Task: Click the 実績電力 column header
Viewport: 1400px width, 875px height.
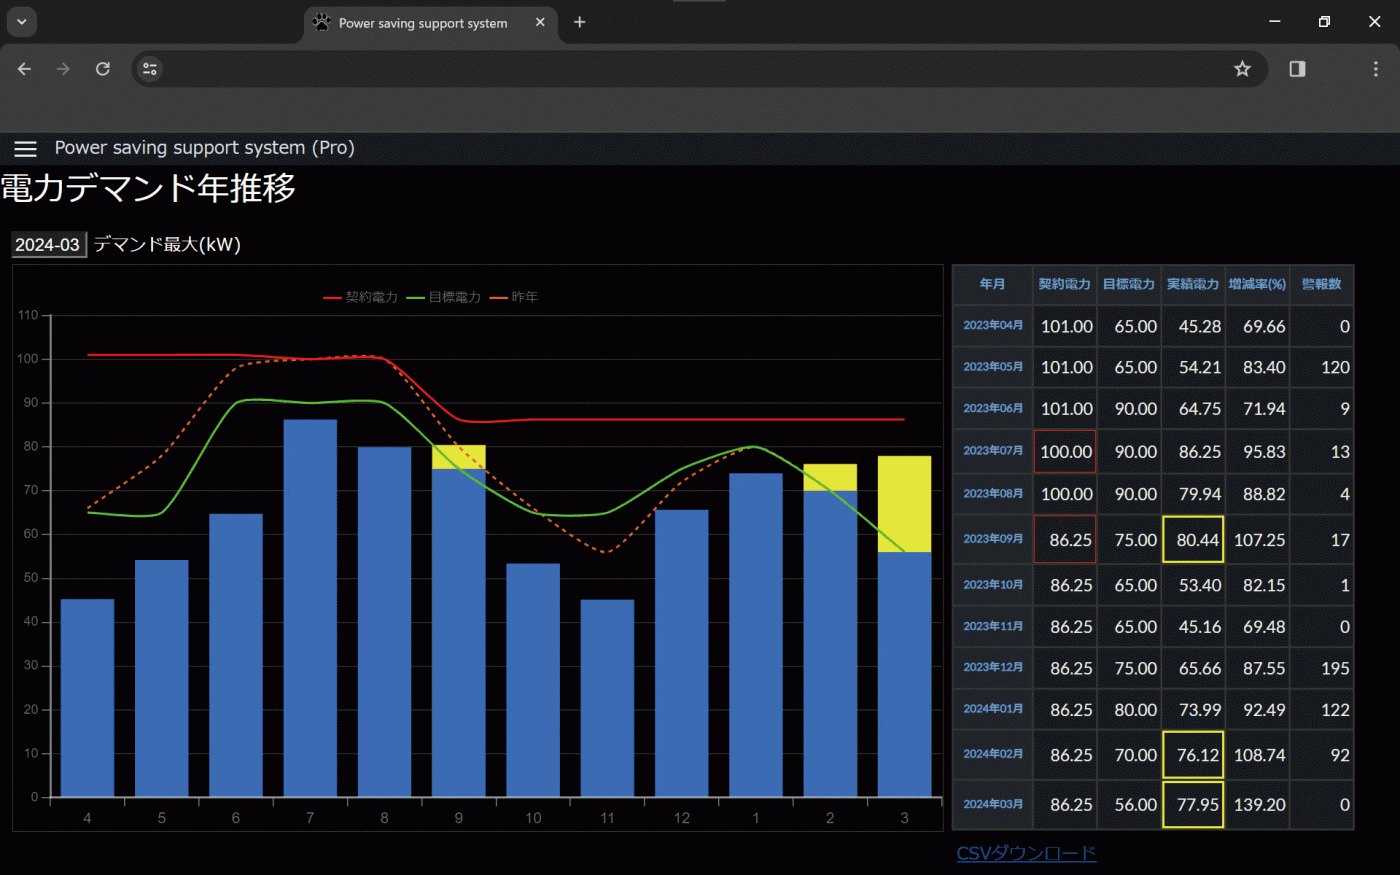Action: (1193, 284)
